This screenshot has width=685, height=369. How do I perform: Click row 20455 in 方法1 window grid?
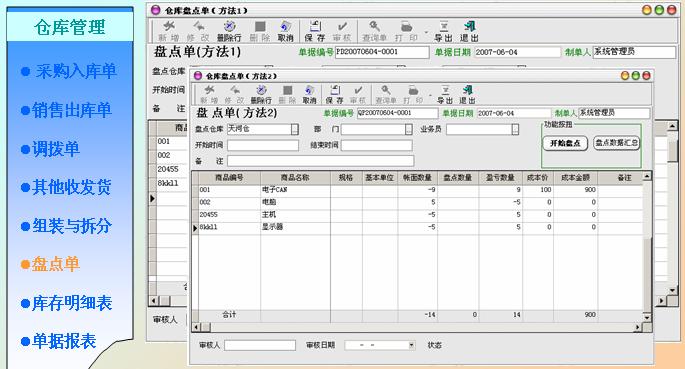[x=173, y=169]
